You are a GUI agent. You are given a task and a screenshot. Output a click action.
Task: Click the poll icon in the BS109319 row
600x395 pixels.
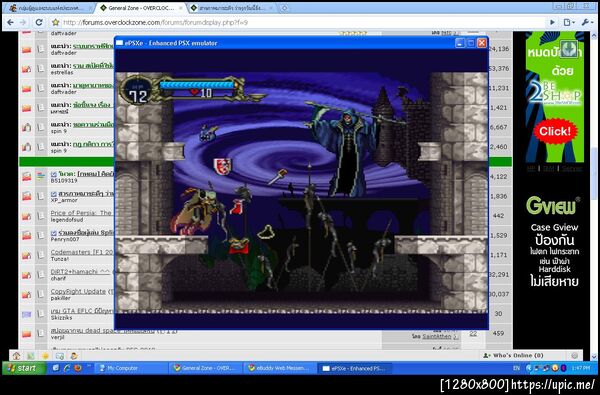41,176
